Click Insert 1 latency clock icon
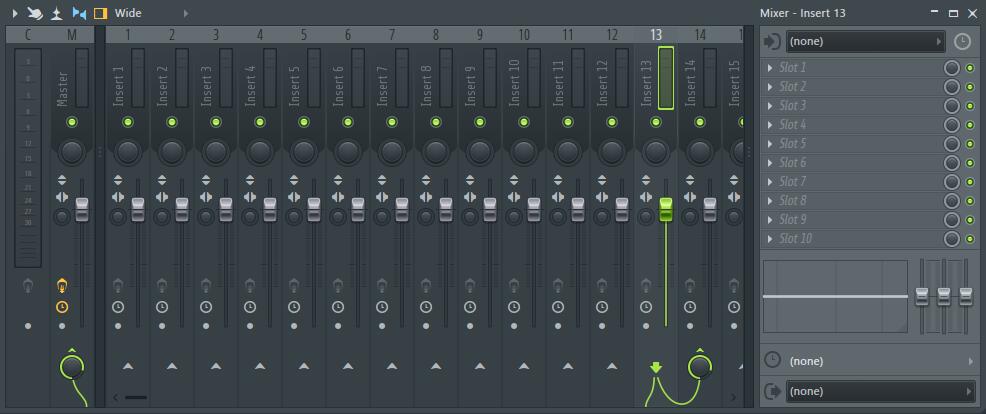Image resolution: width=986 pixels, height=414 pixels. [118, 307]
